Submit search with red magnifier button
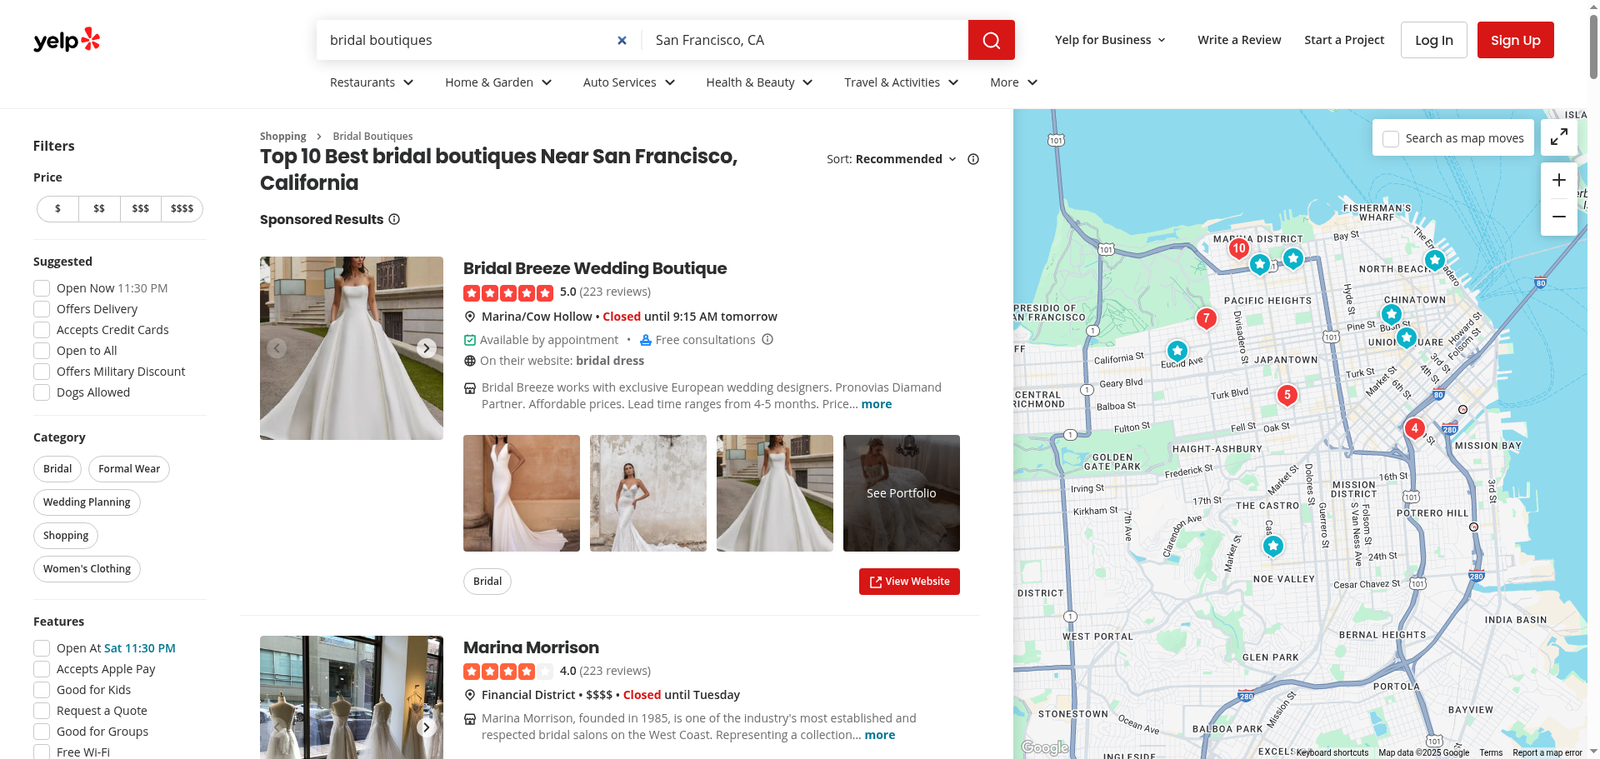The height and width of the screenshot is (759, 1600). pos(991,40)
